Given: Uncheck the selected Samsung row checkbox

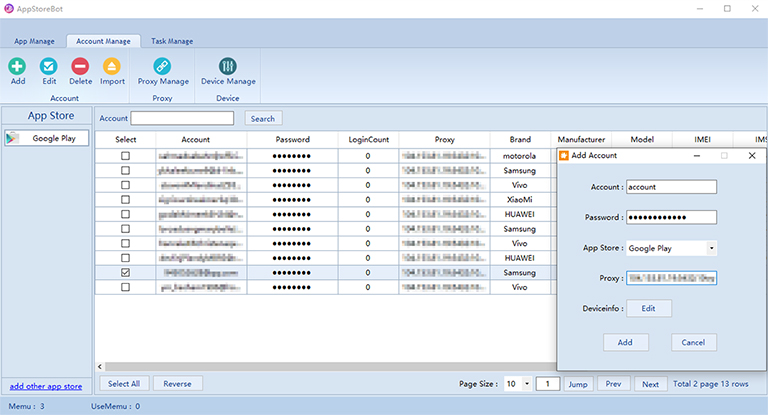Looking at the screenshot, I should 125,272.
